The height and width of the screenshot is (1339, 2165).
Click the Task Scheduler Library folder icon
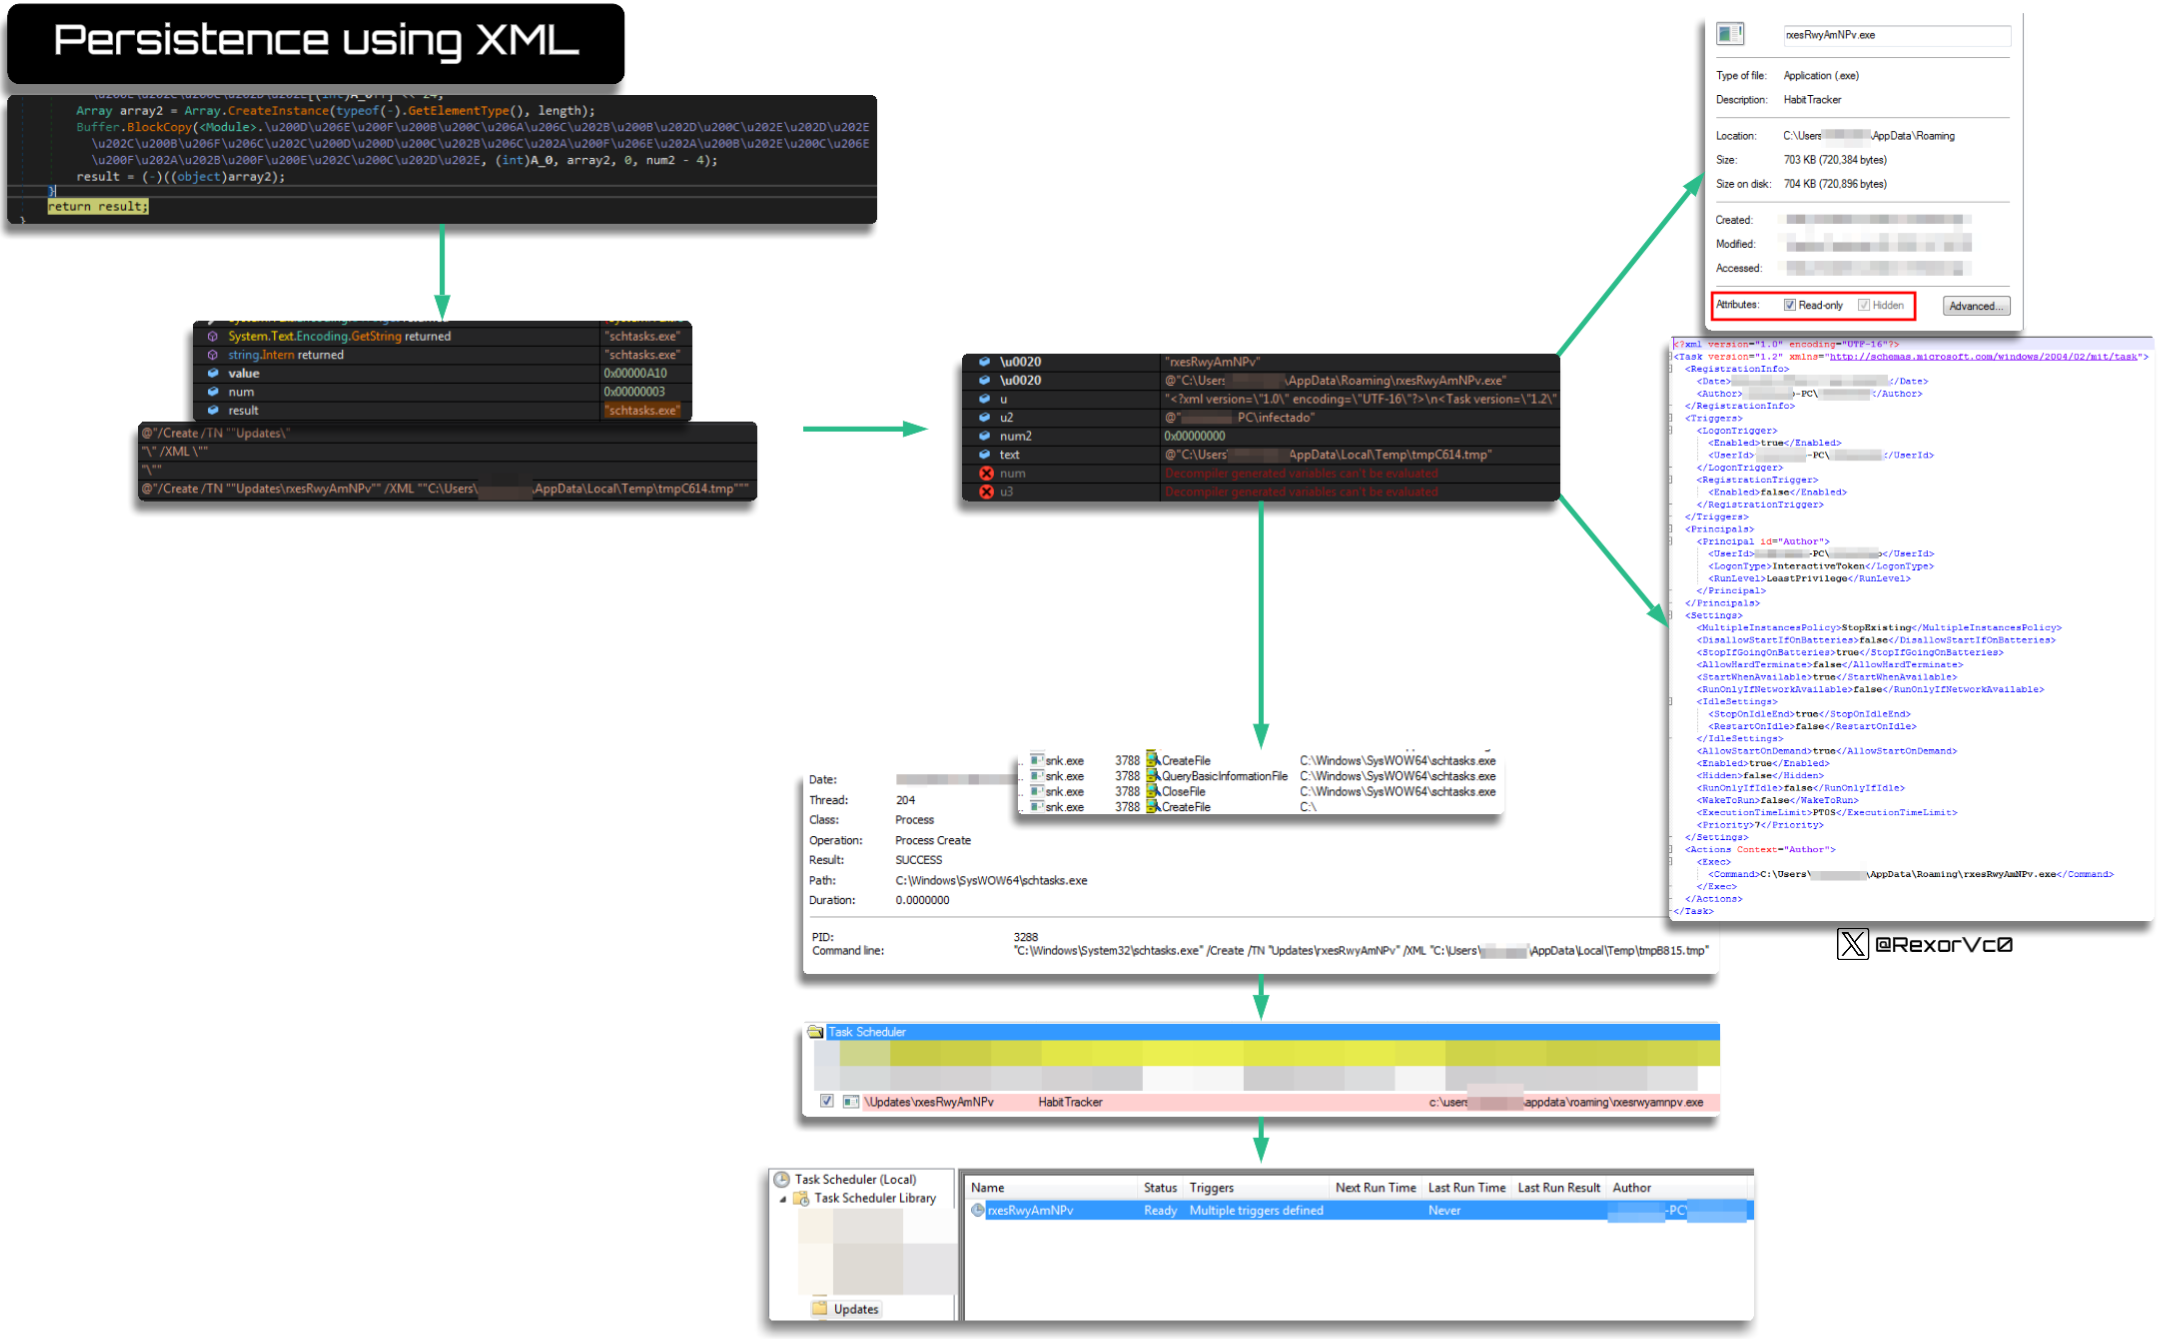(x=801, y=1198)
